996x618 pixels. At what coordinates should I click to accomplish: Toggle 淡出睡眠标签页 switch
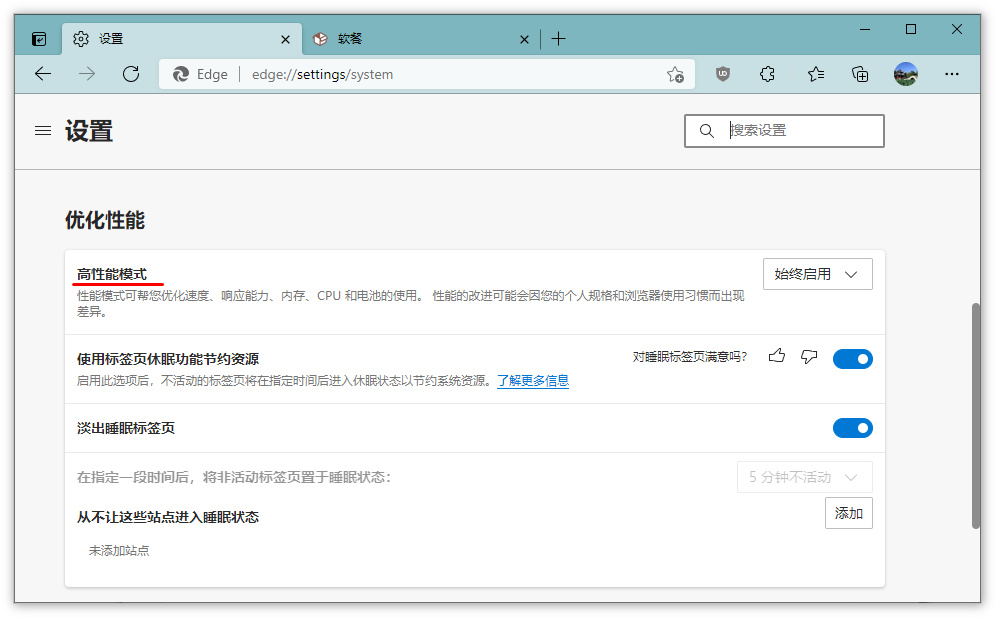pos(852,428)
